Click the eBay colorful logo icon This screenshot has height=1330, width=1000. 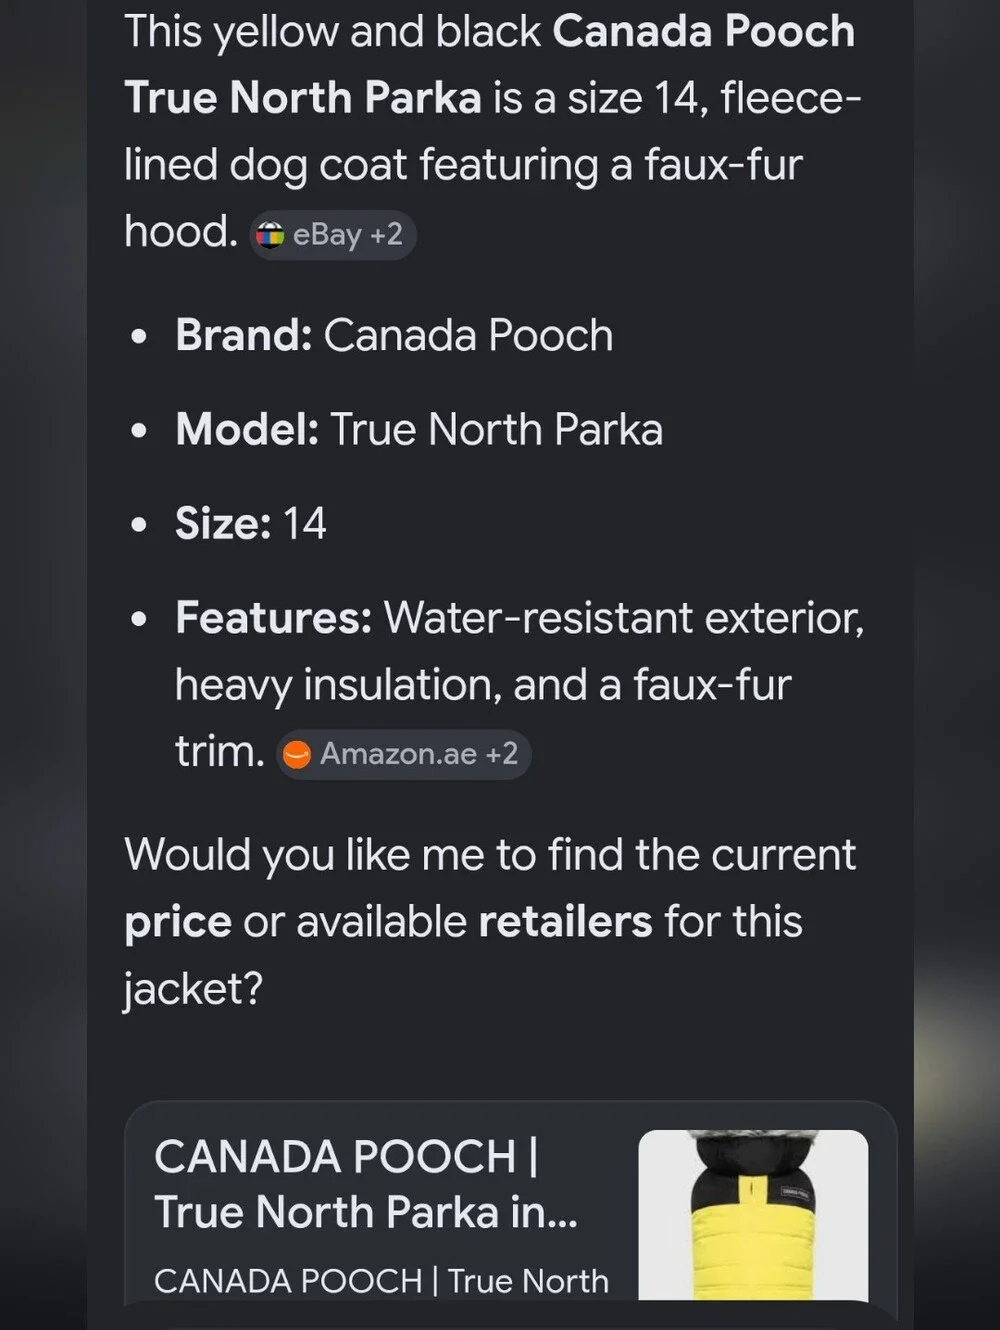click(x=270, y=235)
